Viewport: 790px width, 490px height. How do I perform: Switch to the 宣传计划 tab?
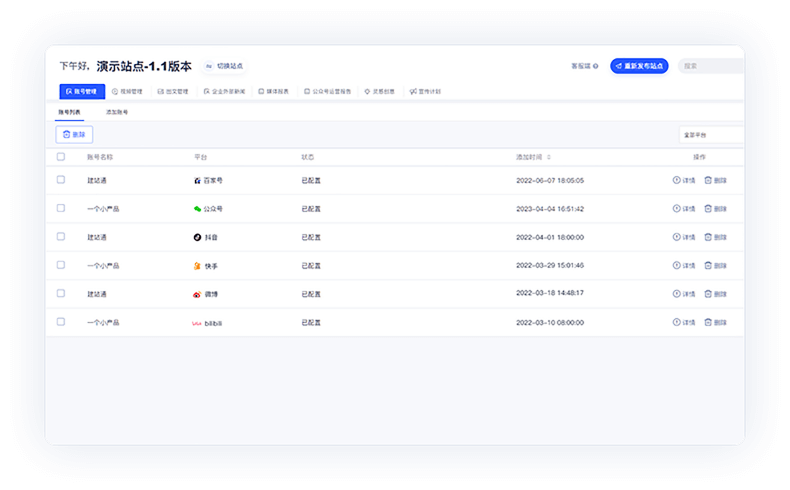[x=425, y=92]
